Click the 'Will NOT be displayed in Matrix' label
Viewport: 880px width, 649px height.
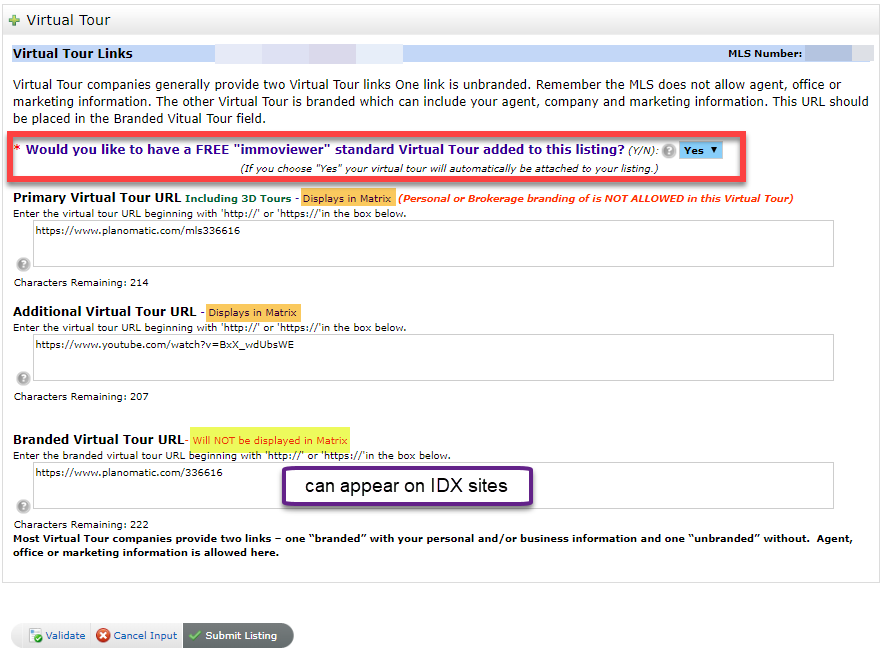[x=269, y=440]
